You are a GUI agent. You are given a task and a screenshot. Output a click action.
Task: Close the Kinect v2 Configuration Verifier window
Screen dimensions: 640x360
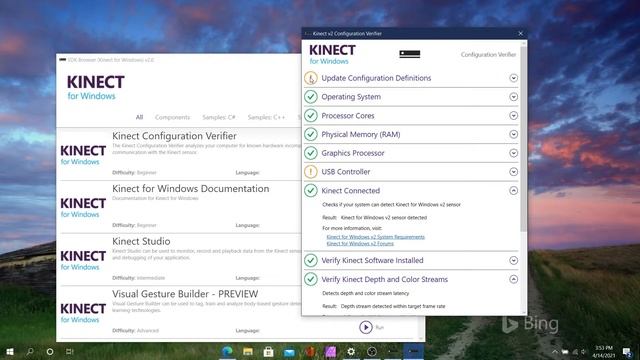520,33
